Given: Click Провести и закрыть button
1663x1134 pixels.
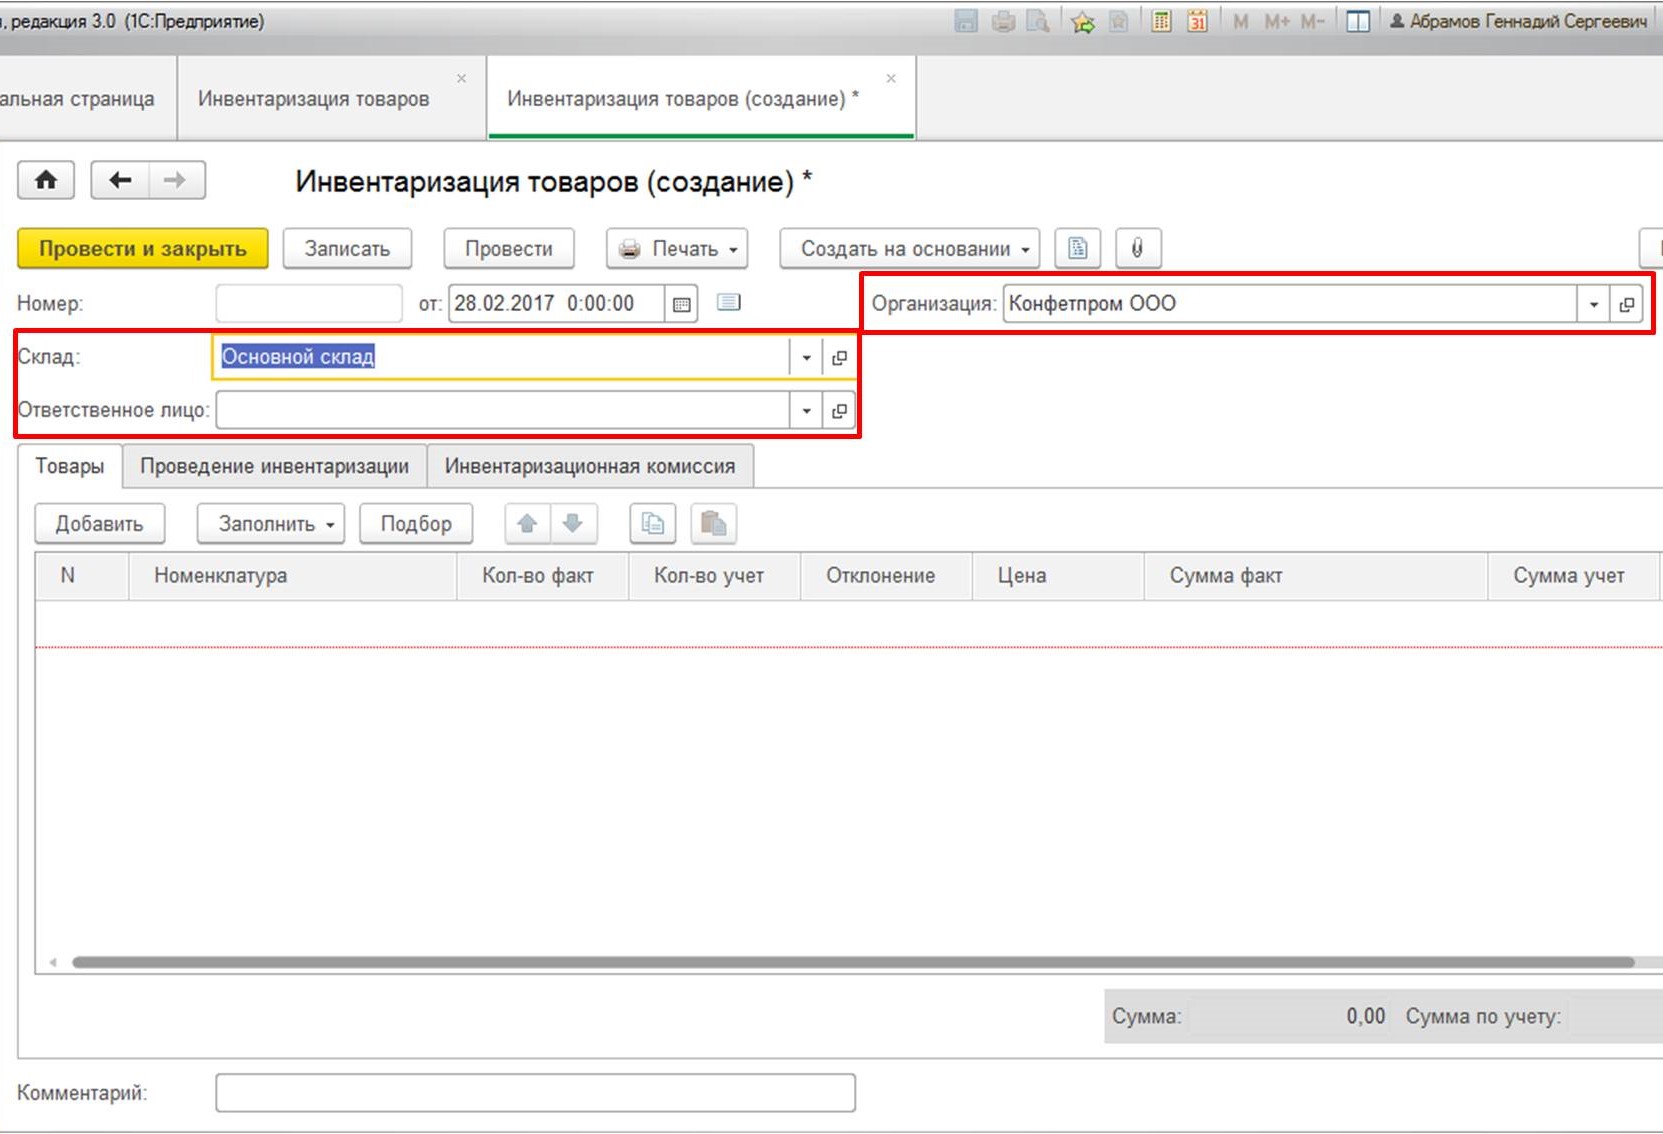Looking at the screenshot, I should pyautogui.click(x=143, y=248).
